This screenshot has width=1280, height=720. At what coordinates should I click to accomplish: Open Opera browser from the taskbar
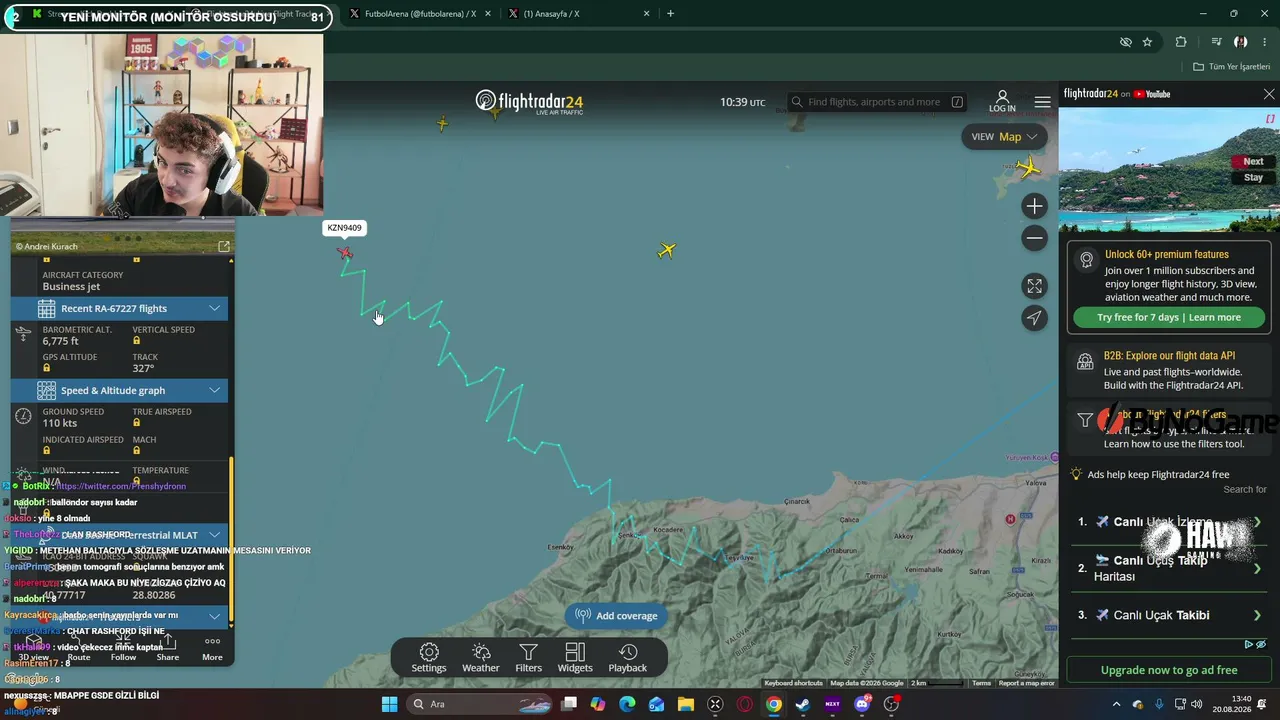click(x=744, y=704)
